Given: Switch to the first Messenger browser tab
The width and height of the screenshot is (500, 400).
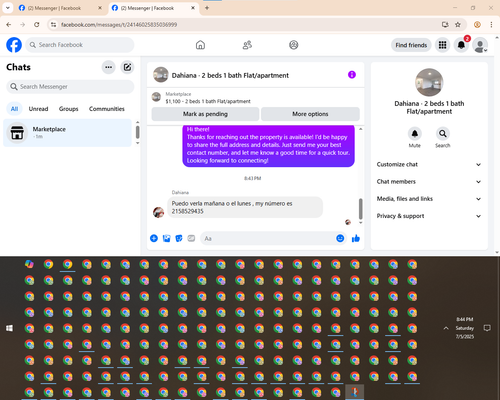Looking at the screenshot, I should pyautogui.click(x=60, y=8).
